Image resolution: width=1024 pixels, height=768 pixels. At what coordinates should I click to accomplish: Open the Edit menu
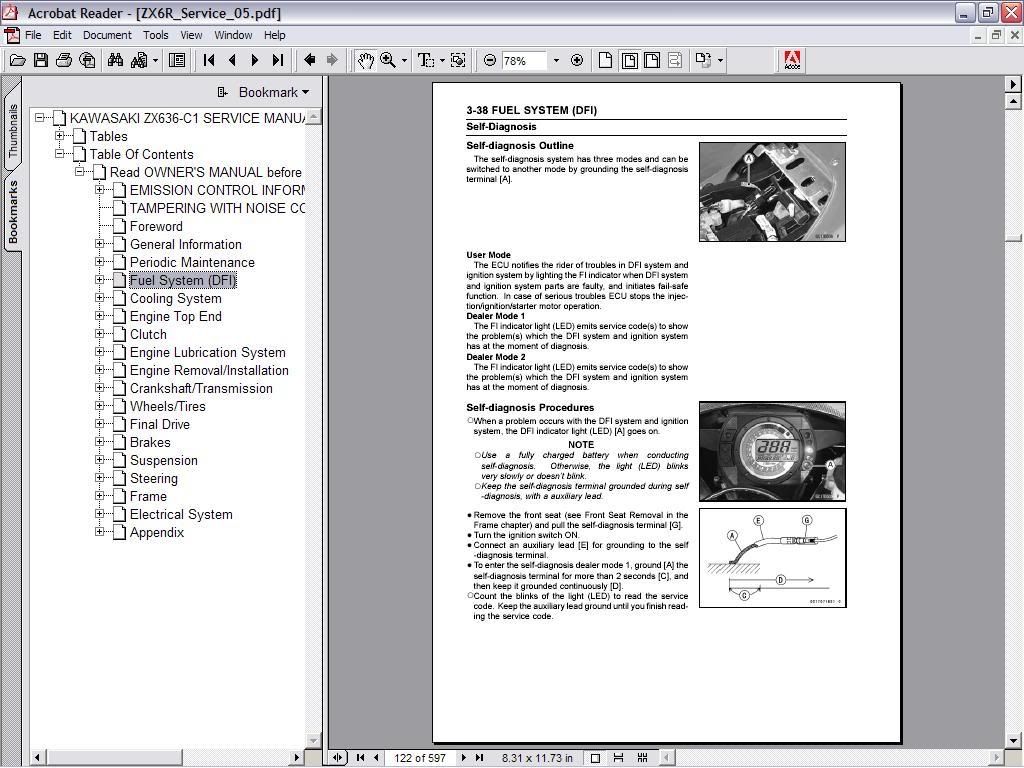pos(62,35)
